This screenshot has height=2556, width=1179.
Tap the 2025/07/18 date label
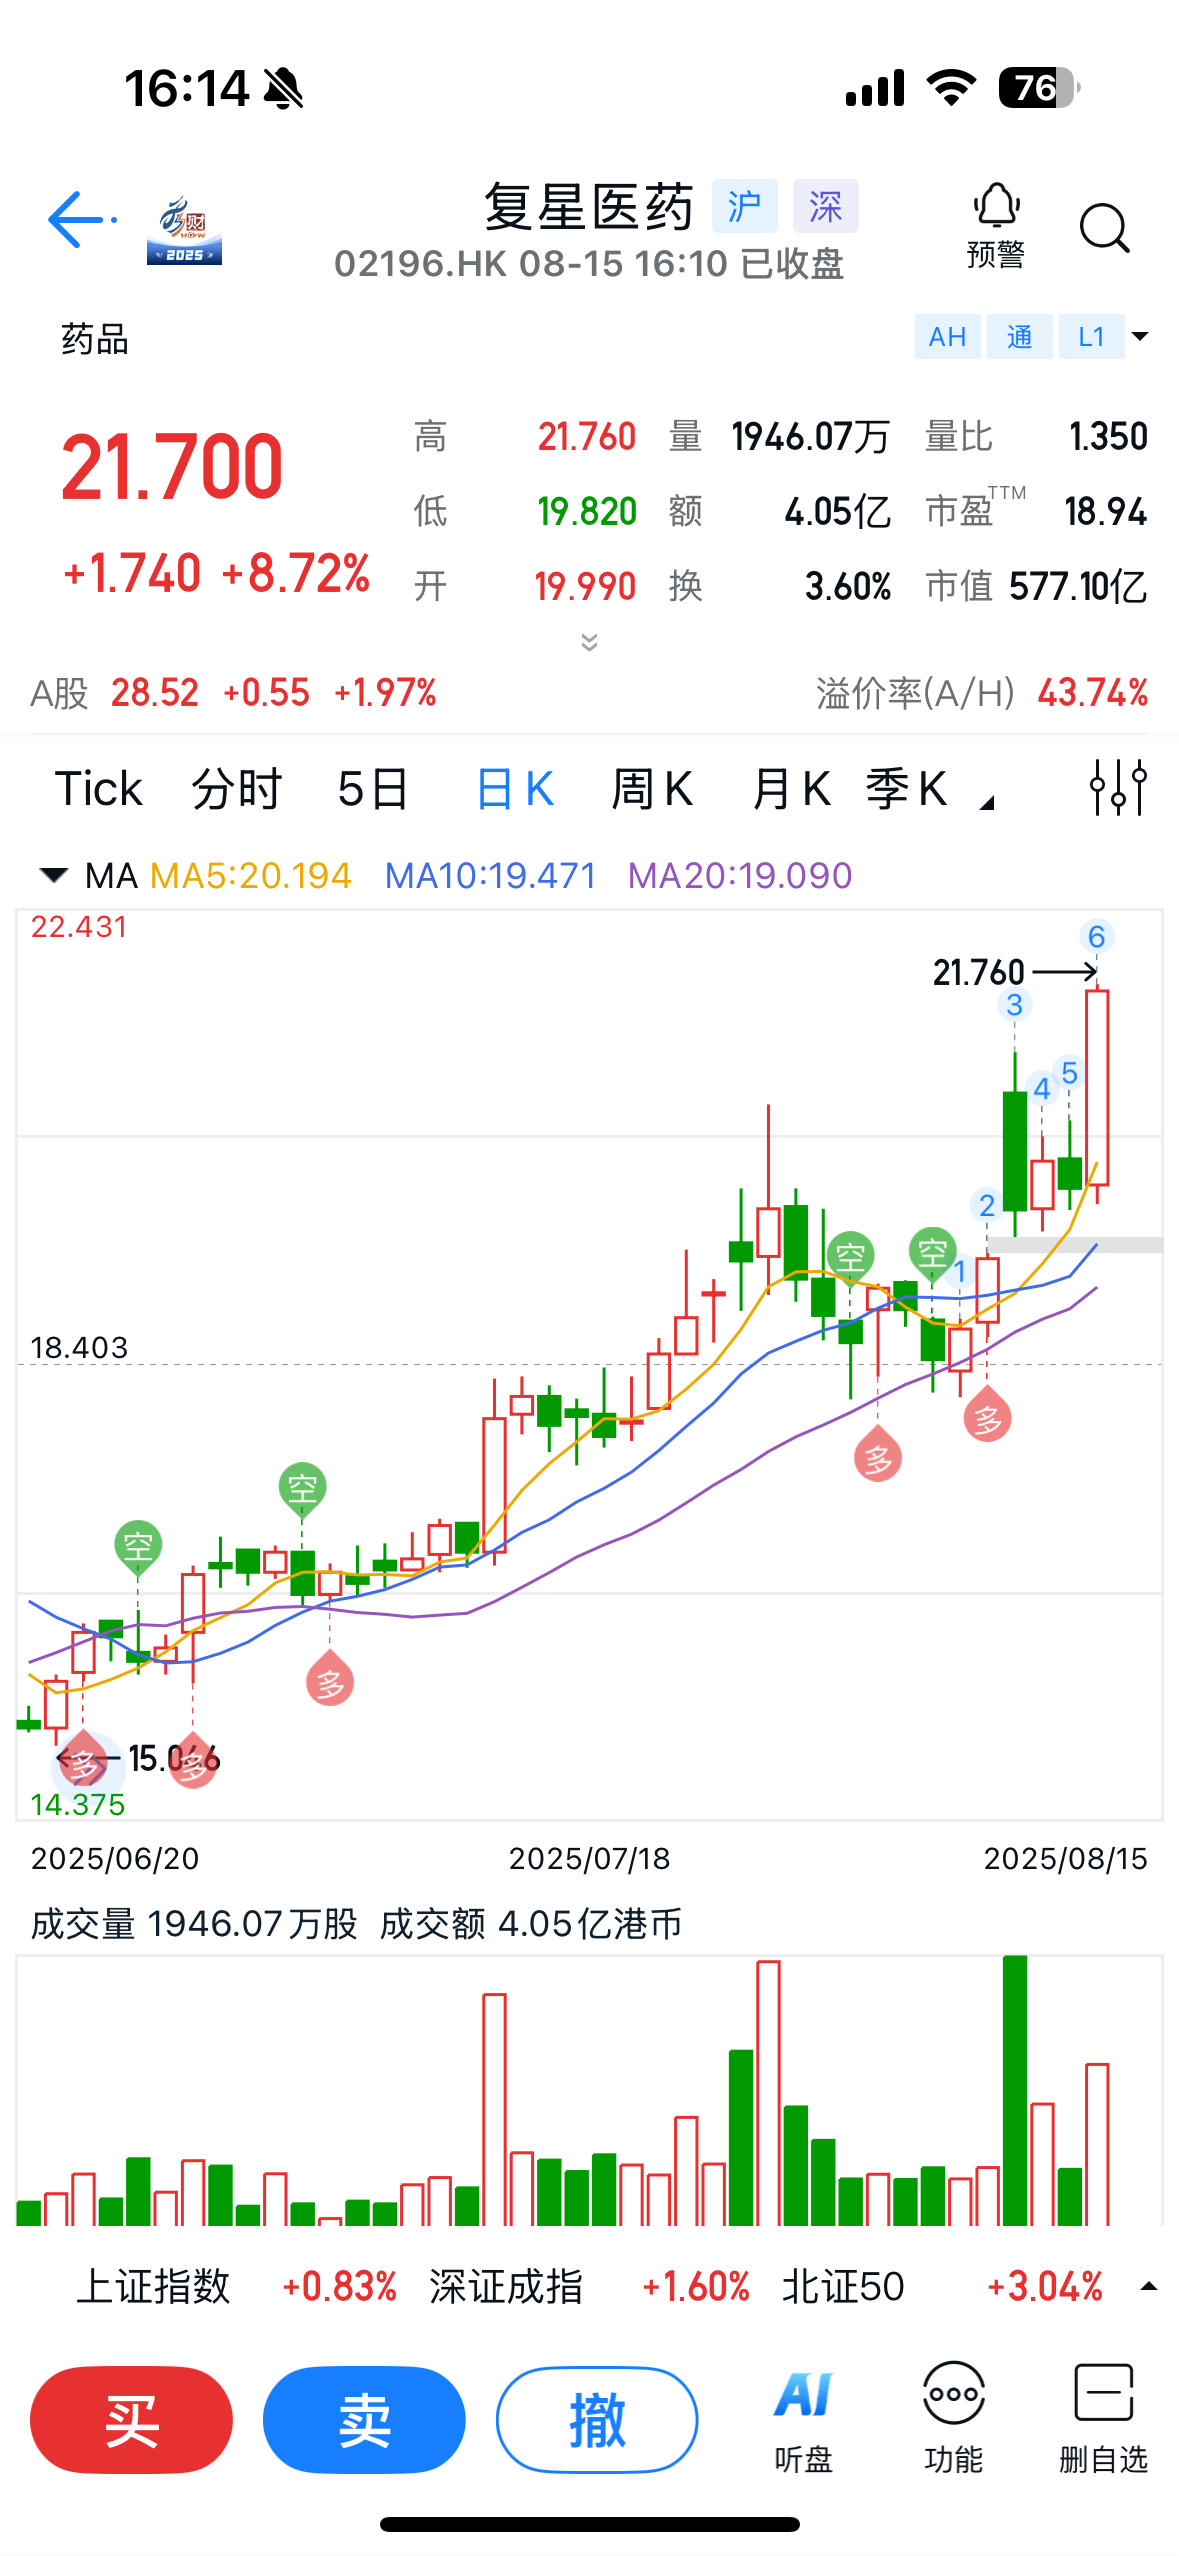pyautogui.click(x=589, y=1859)
